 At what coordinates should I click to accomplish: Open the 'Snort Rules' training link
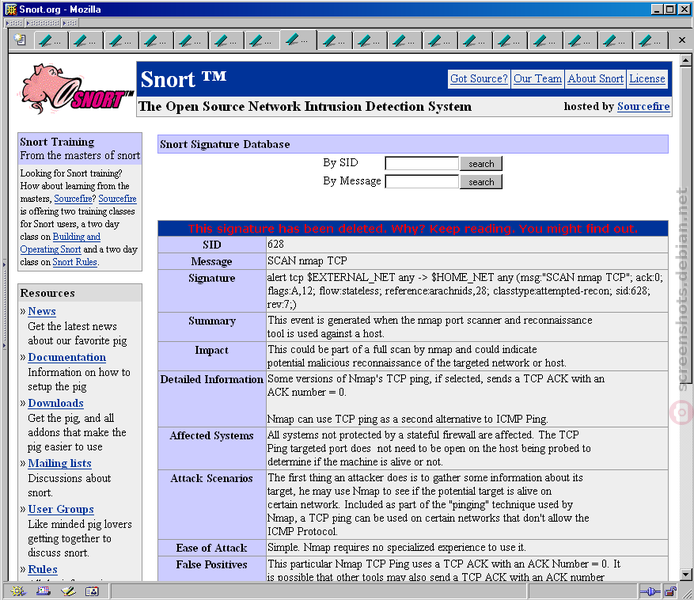tap(75, 262)
